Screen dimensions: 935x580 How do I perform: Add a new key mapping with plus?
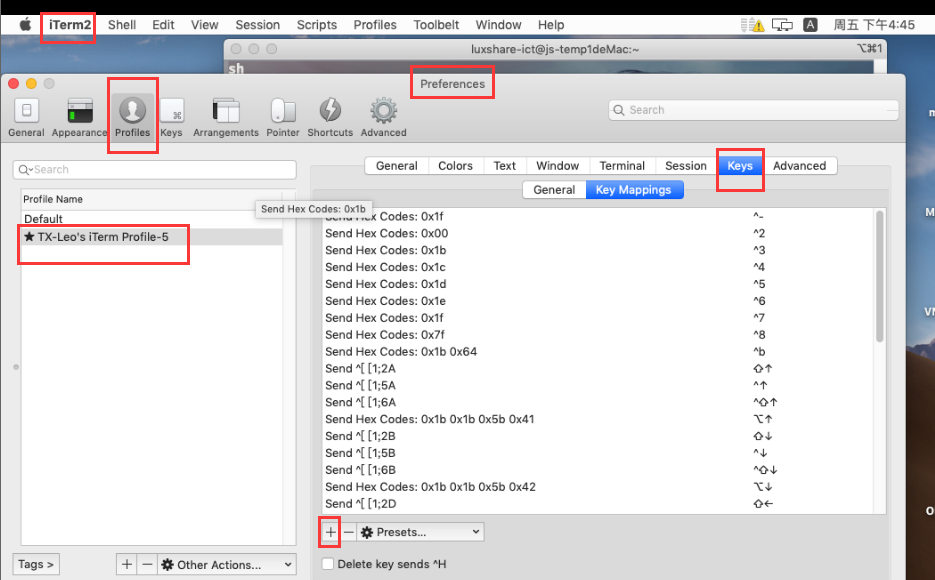[x=330, y=532]
